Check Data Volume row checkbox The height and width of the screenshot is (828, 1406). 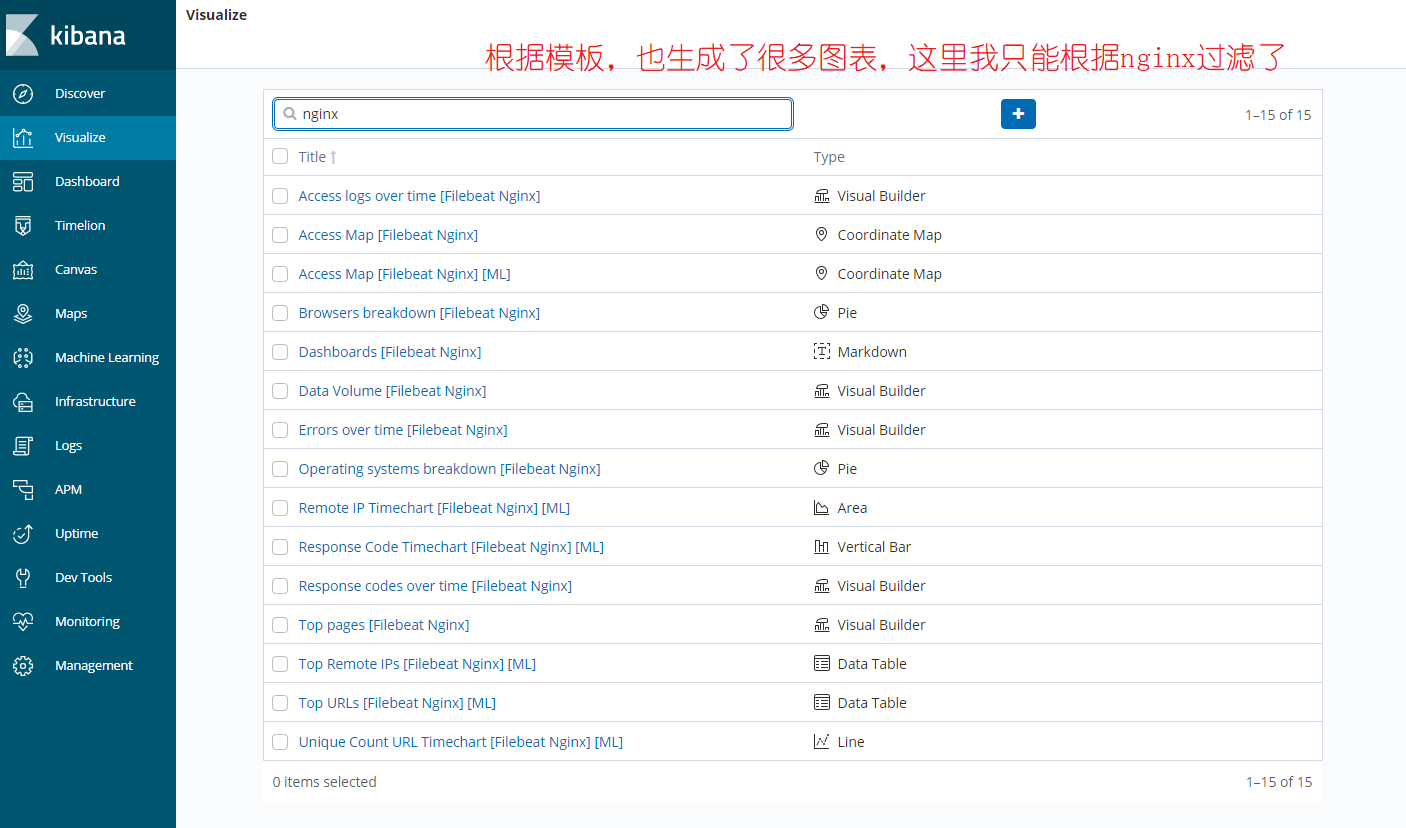280,391
